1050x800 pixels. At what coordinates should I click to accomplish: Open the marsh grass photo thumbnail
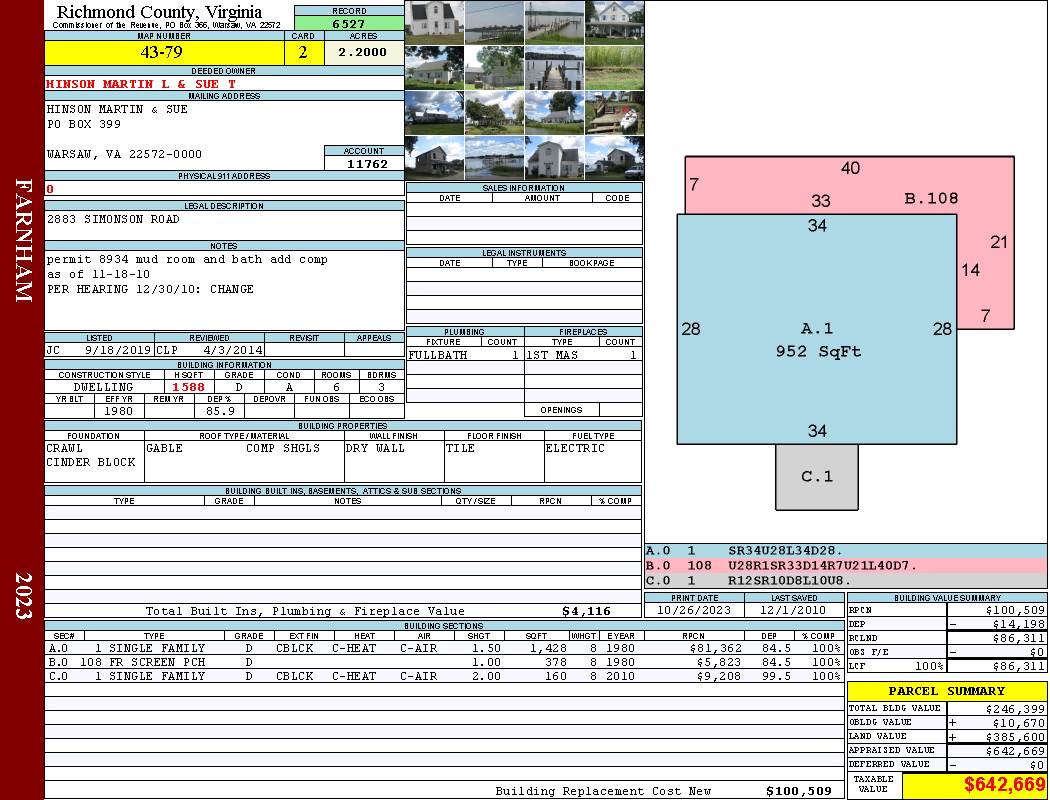[x=614, y=67]
